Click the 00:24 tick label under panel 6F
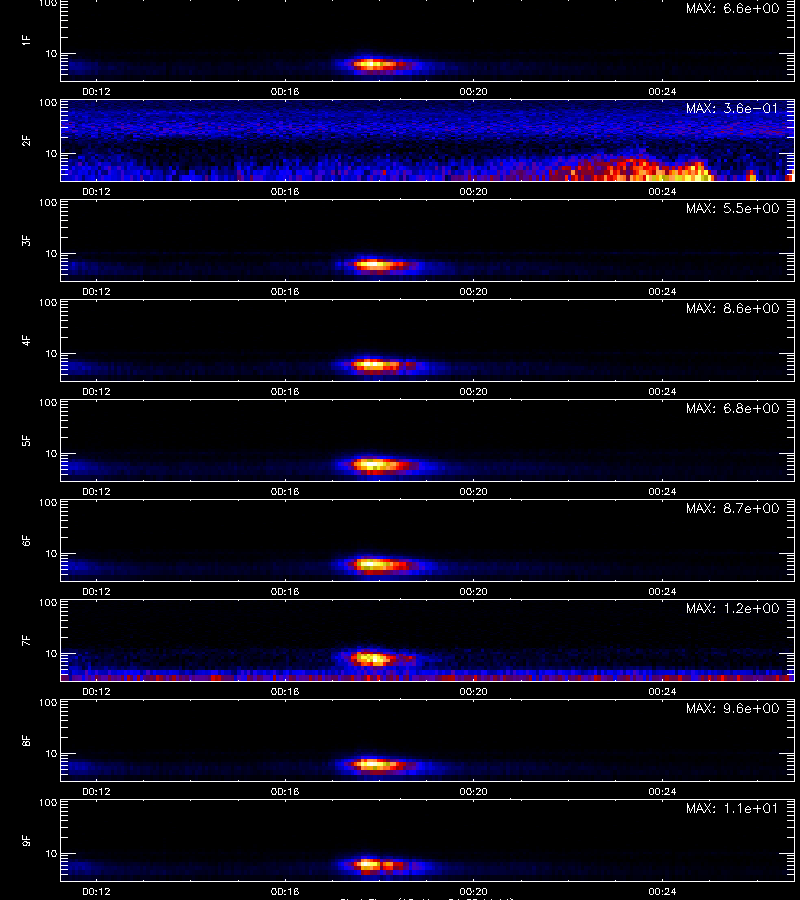Image resolution: width=800 pixels, height=900 pixels. point(662,592)
